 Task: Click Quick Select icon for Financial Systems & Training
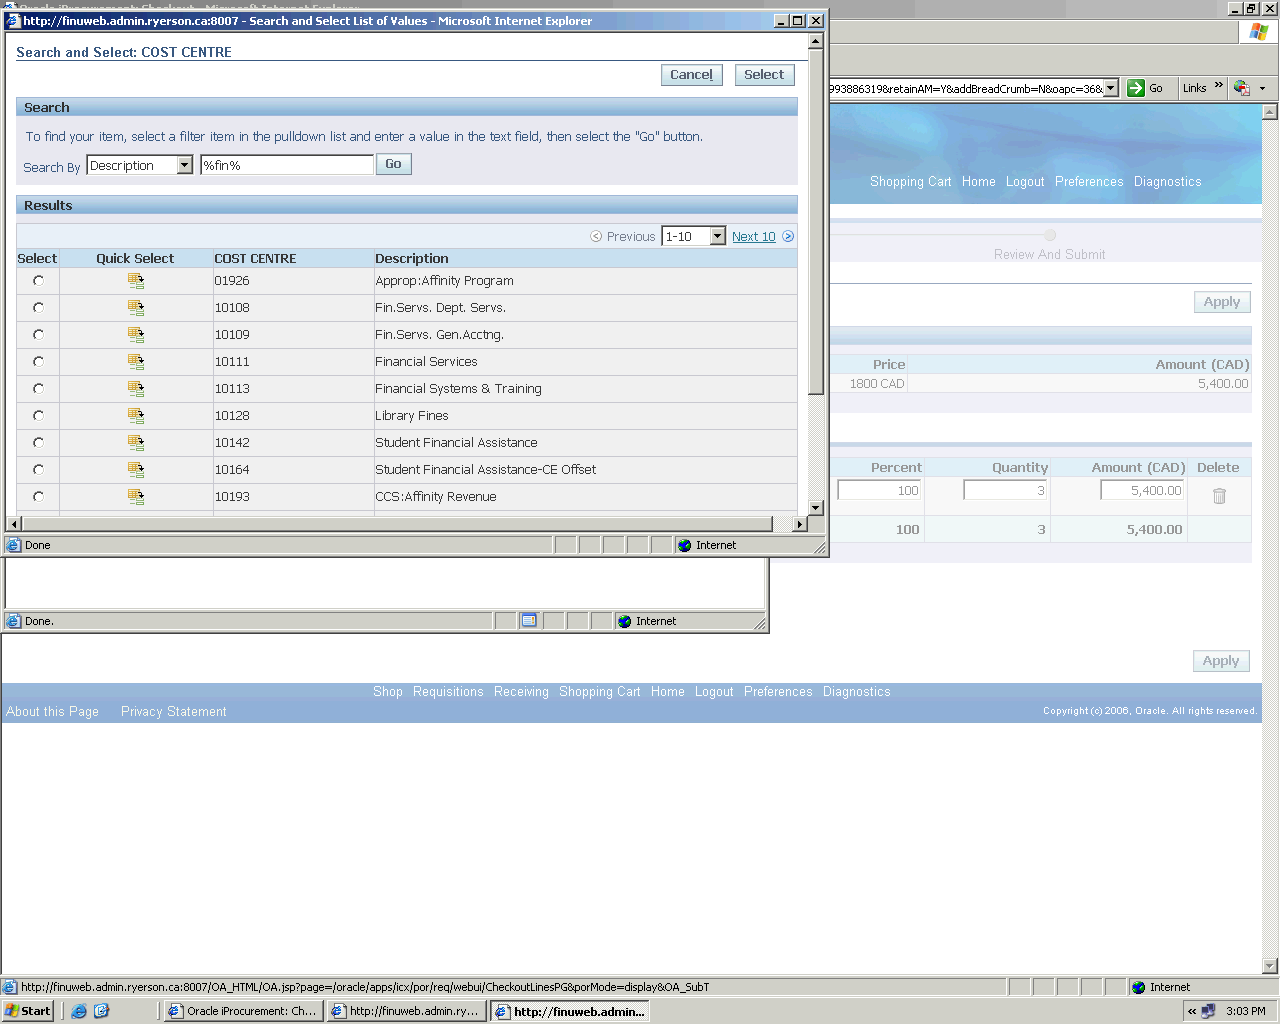pyautogui.click(x=136, y=389)
